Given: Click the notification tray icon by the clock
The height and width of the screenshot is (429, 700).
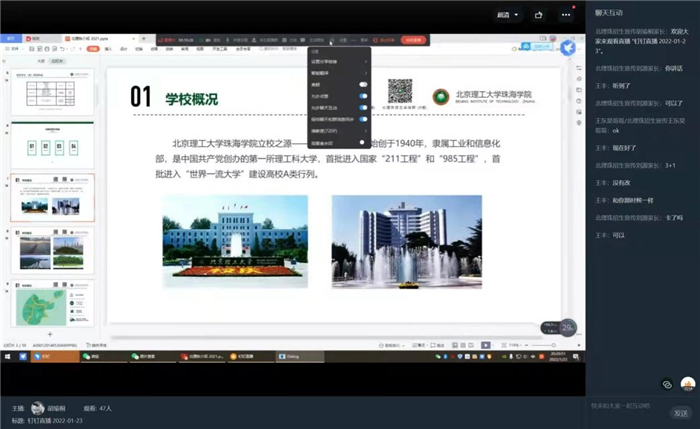Looking at the screenshot, I should 576,356.
